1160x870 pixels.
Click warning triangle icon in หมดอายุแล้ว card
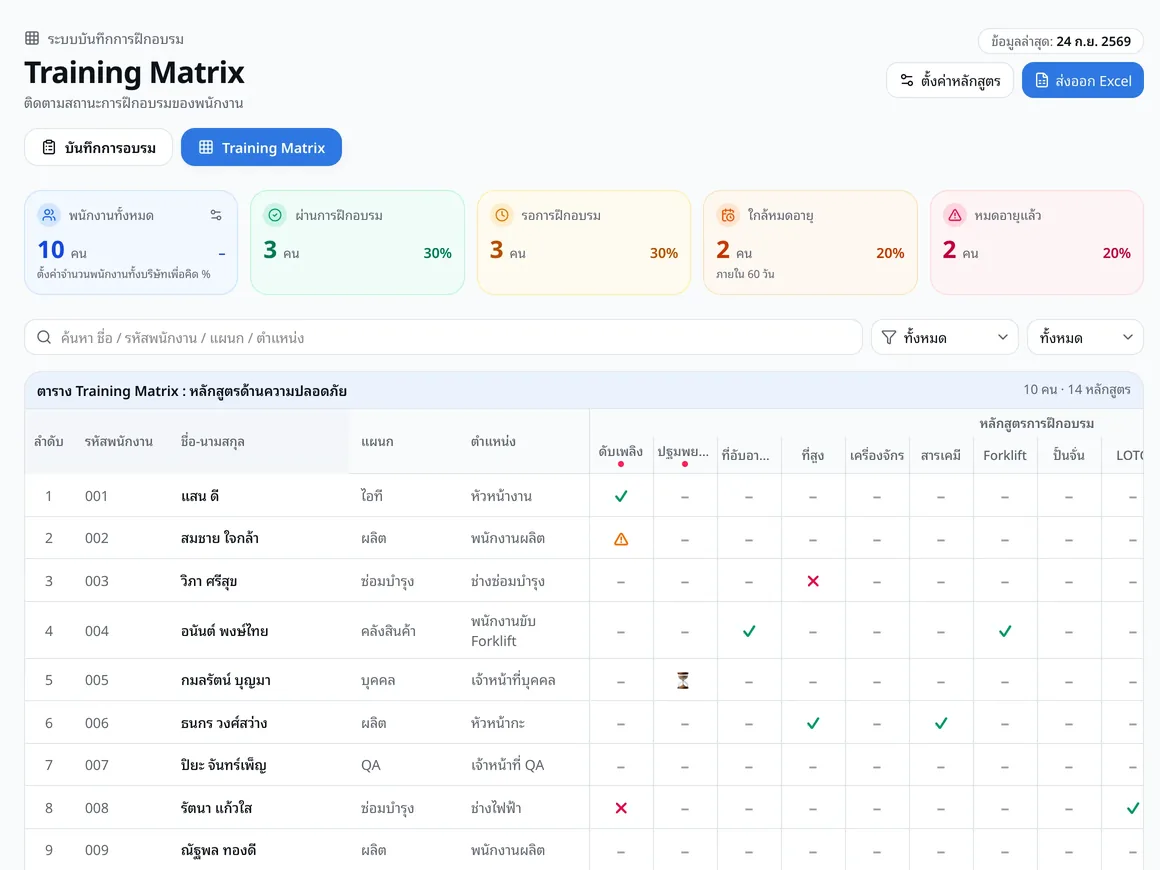pos(954,215)
